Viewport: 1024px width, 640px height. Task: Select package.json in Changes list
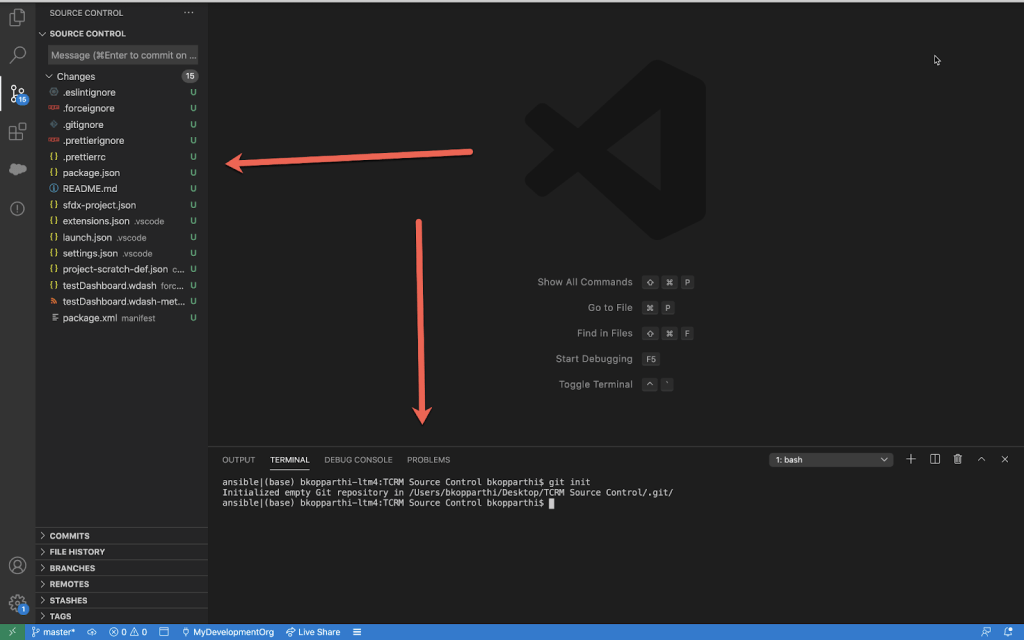[91, 173]
